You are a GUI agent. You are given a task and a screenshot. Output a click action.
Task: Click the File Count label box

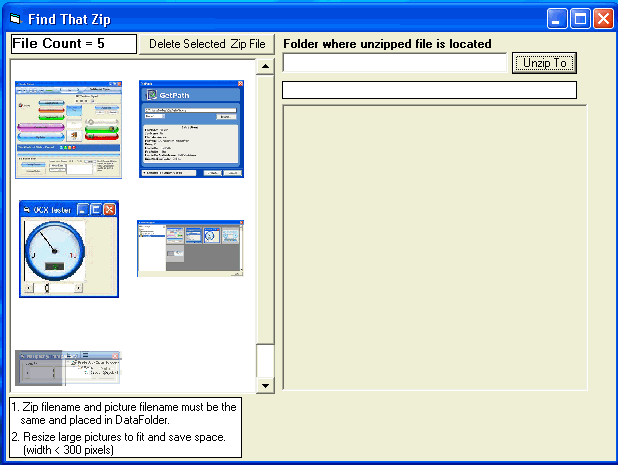[x=73, y=44]
